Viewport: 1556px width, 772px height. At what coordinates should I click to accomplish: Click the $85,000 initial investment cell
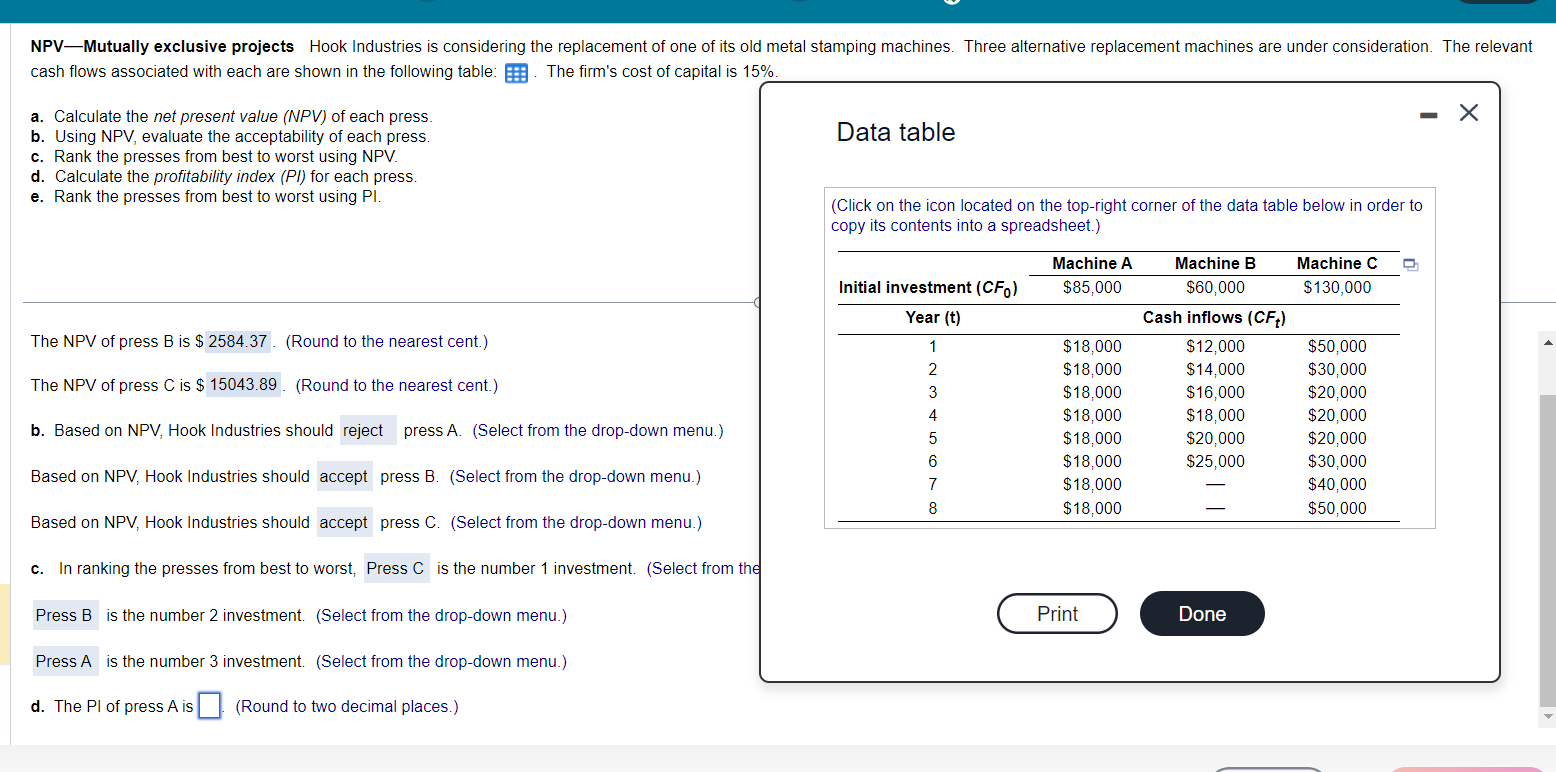1092,288
